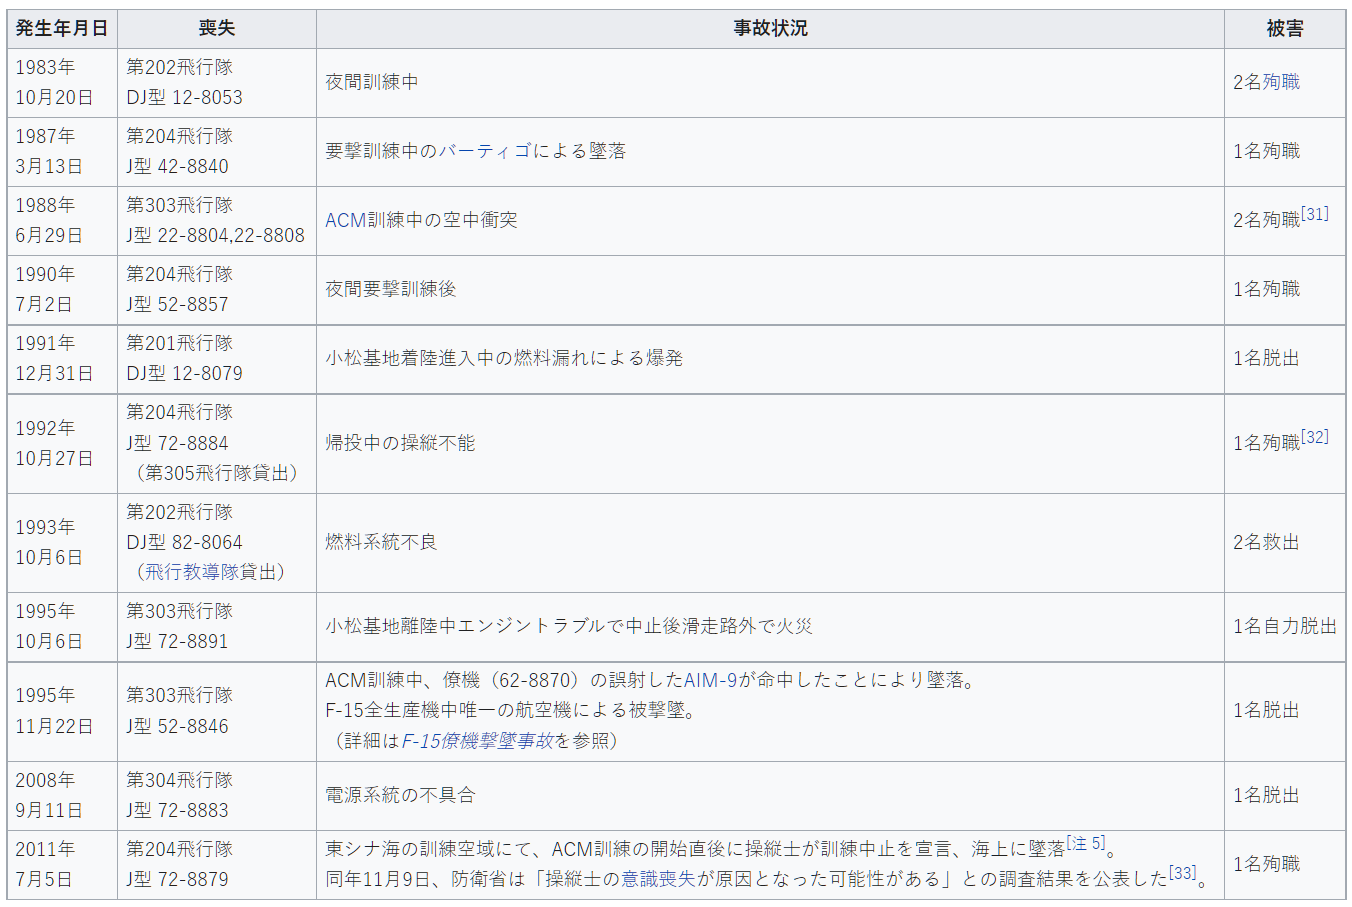Click the 帰投中の操縦不能 cell
Screen dimensions: 1352x907
click(x=400, y=443)
